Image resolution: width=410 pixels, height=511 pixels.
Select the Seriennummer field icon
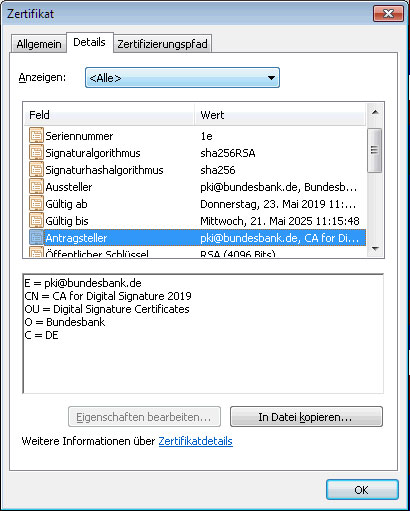click(36, 136)
